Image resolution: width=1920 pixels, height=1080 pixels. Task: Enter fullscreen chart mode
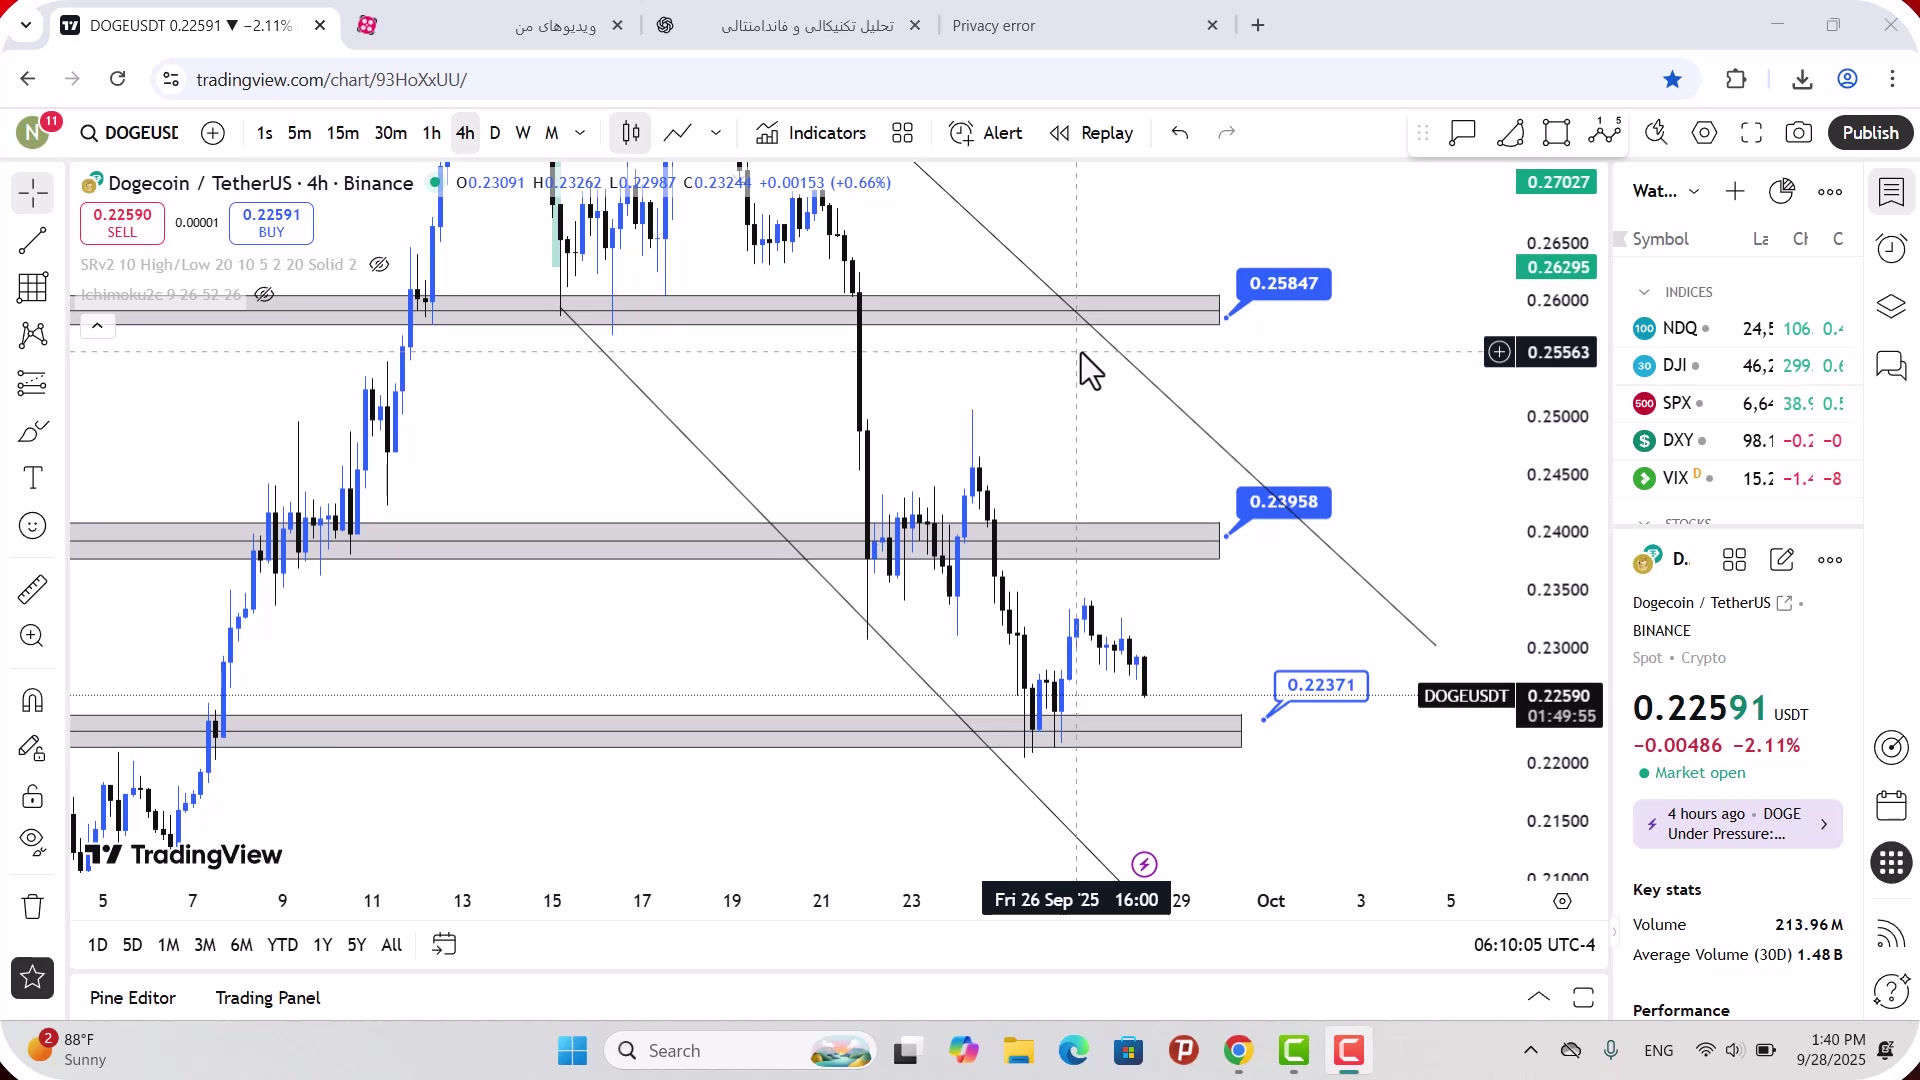point(1751,133)
